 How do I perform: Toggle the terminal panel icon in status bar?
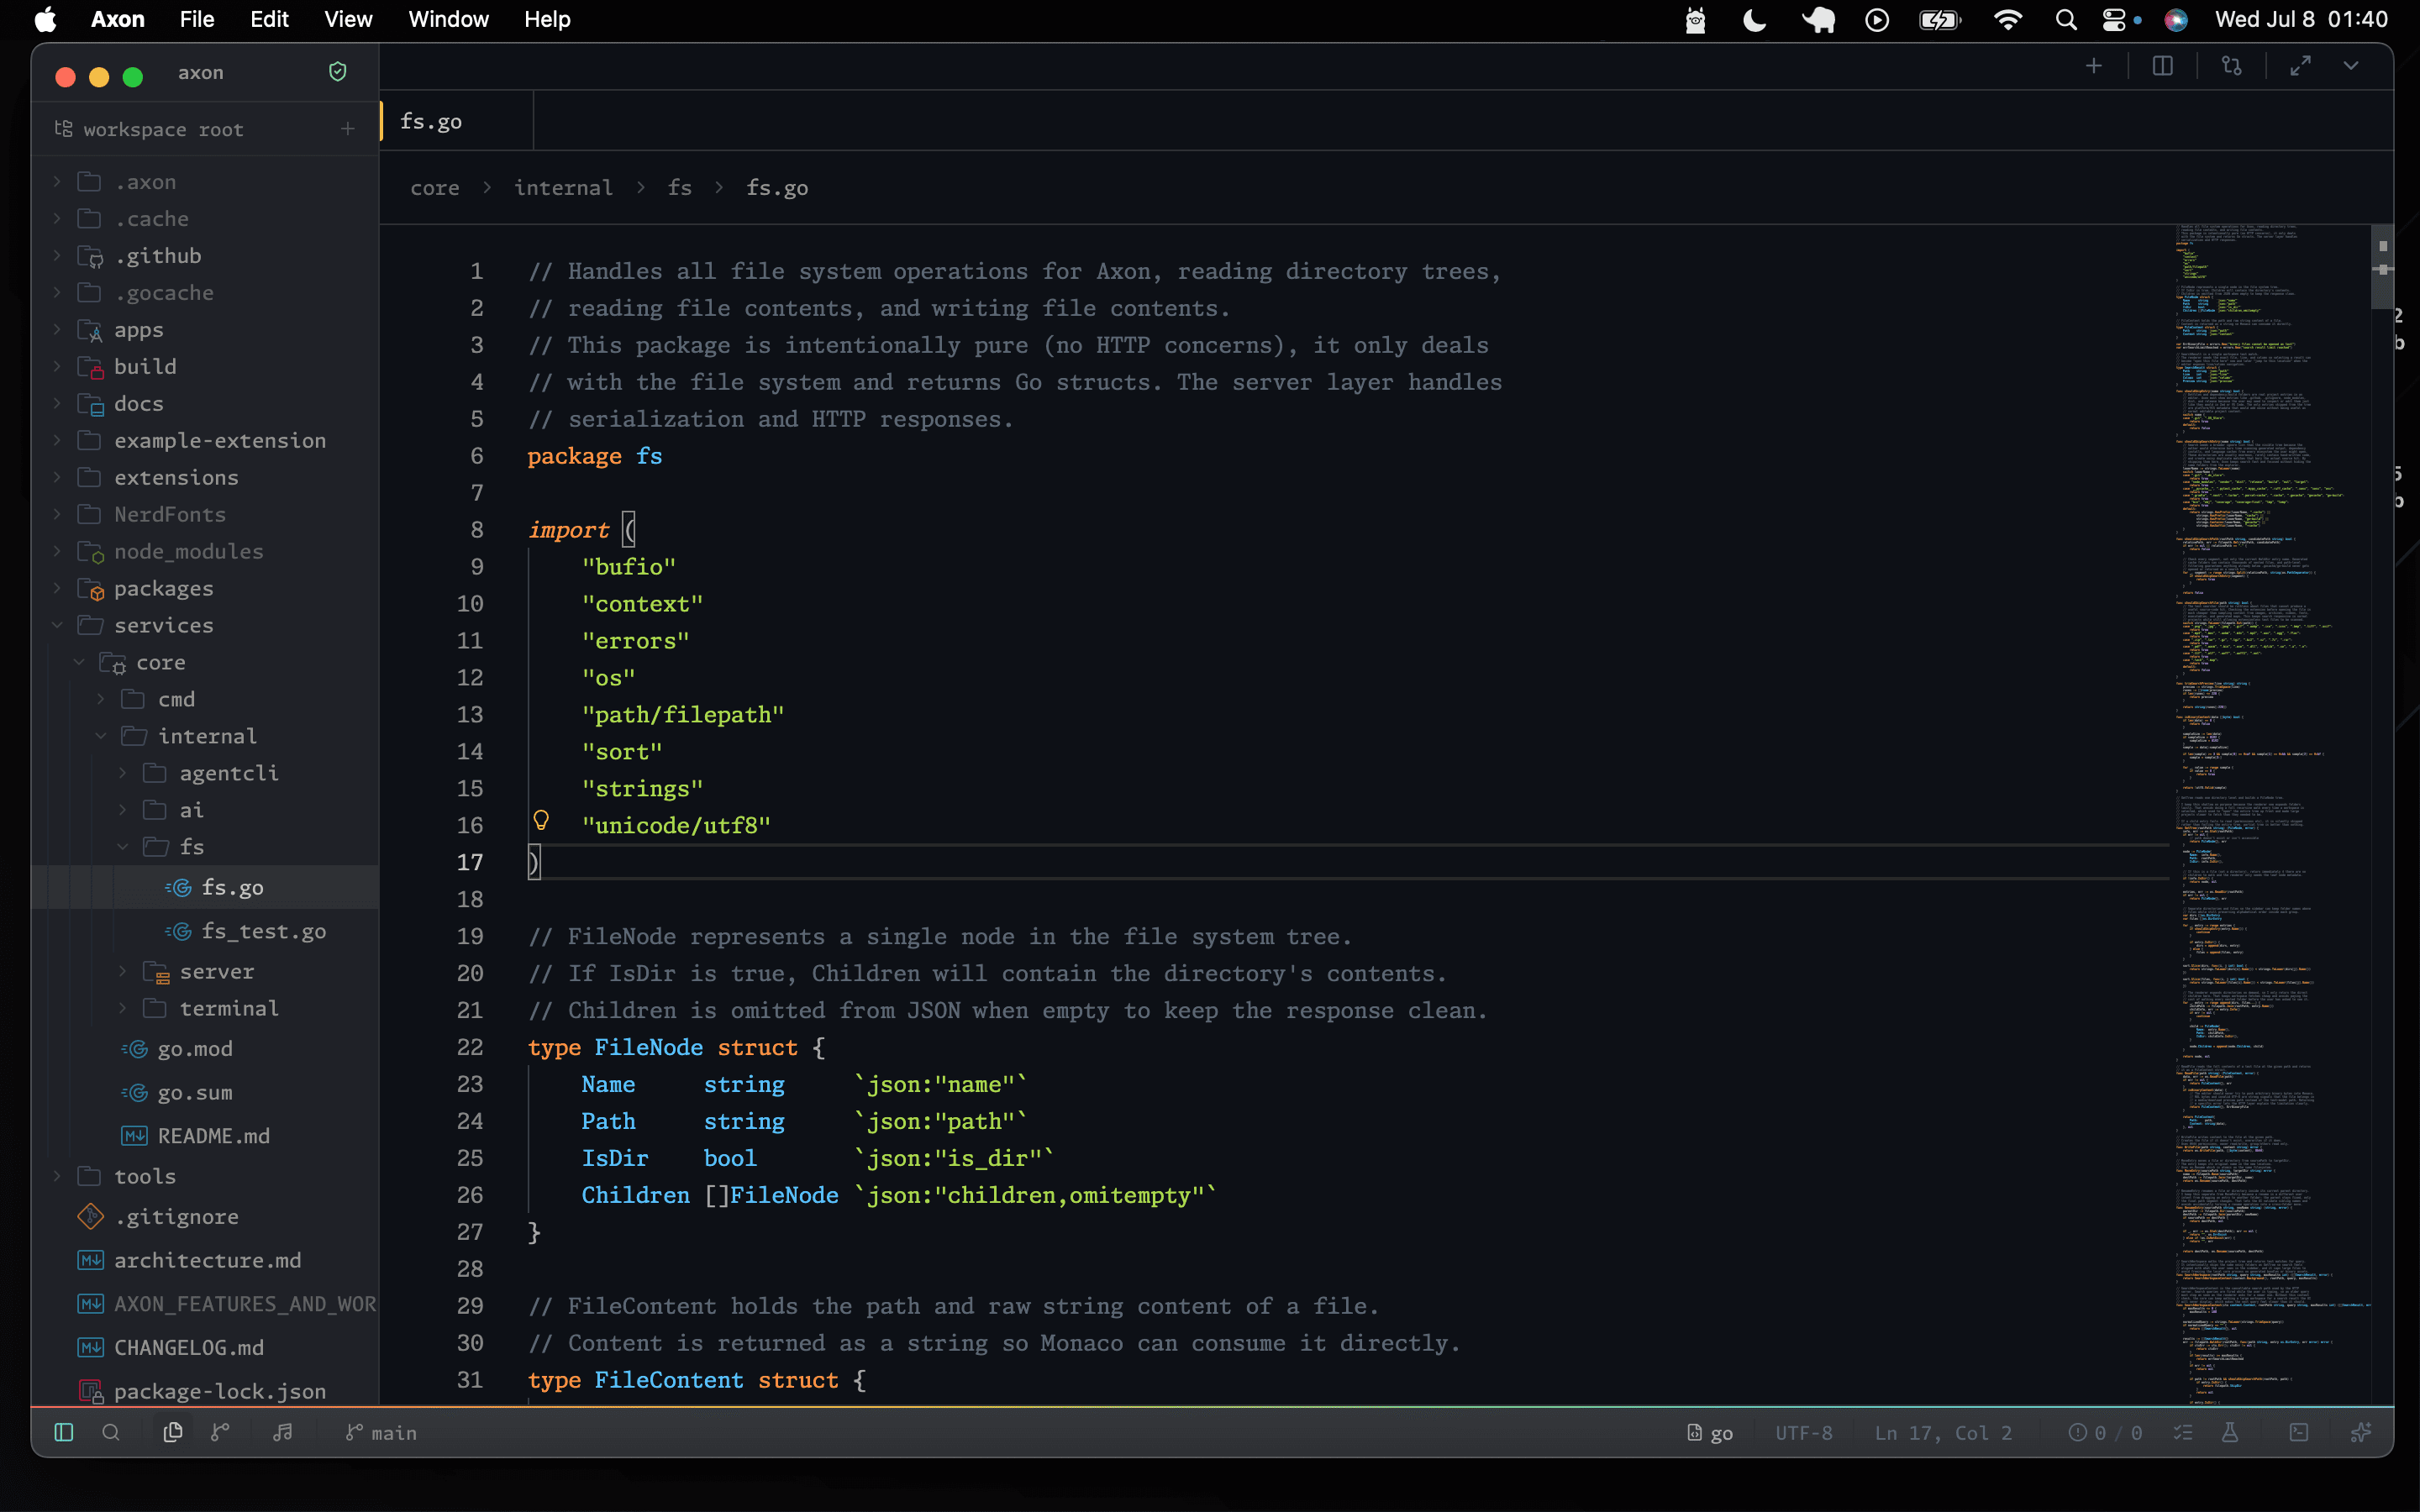2299,1432
